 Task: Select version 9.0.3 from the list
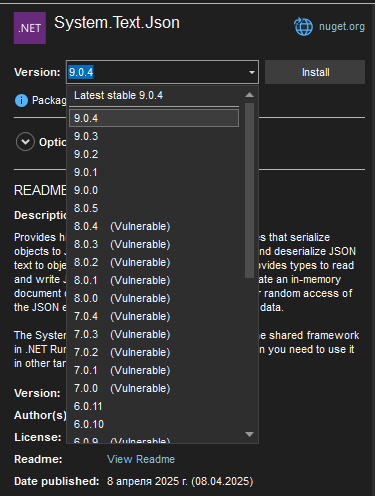click(154, 136)
